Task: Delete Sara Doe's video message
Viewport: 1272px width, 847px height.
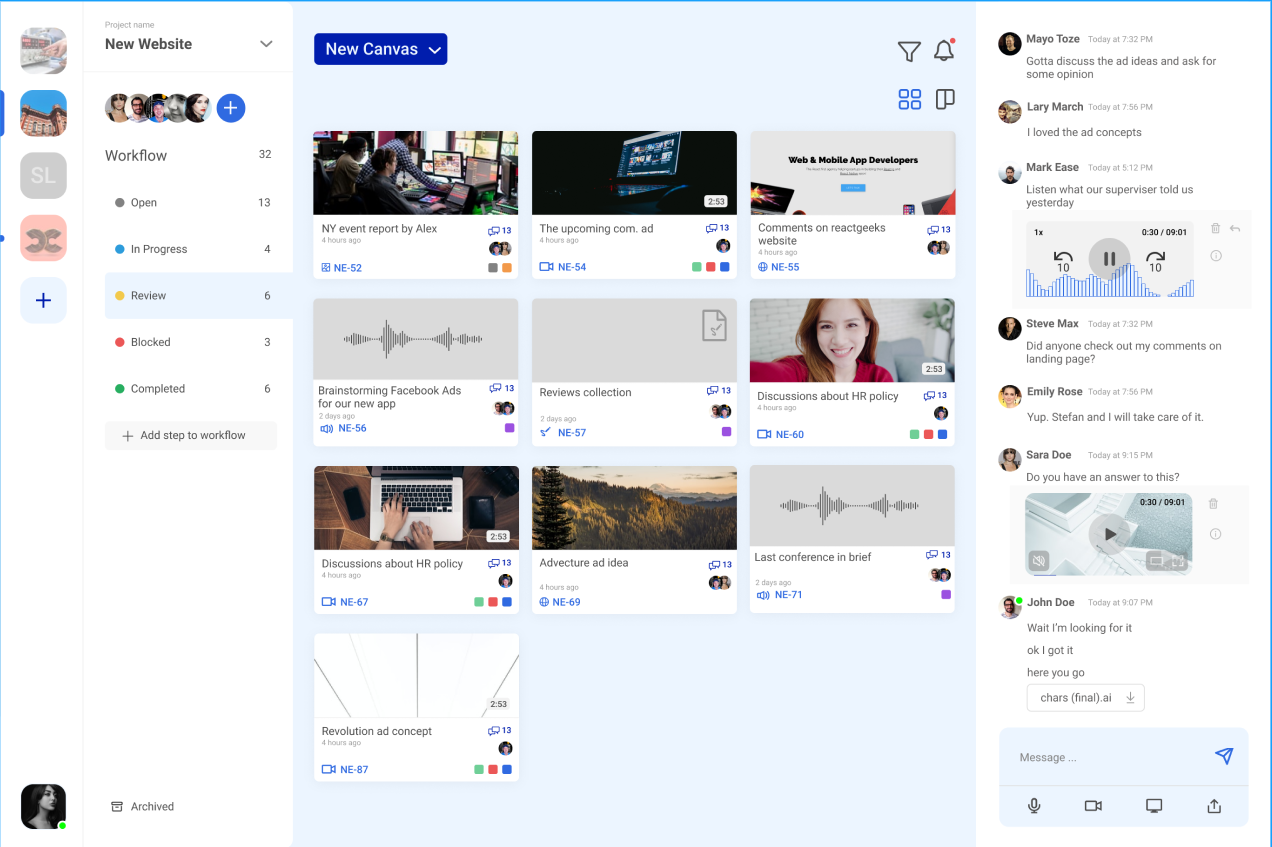Action: [x=1213, y=504]
